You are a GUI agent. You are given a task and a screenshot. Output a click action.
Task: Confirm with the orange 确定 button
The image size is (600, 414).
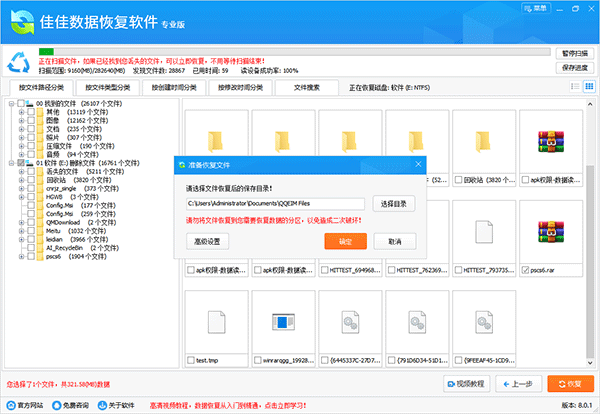[346, 241]
